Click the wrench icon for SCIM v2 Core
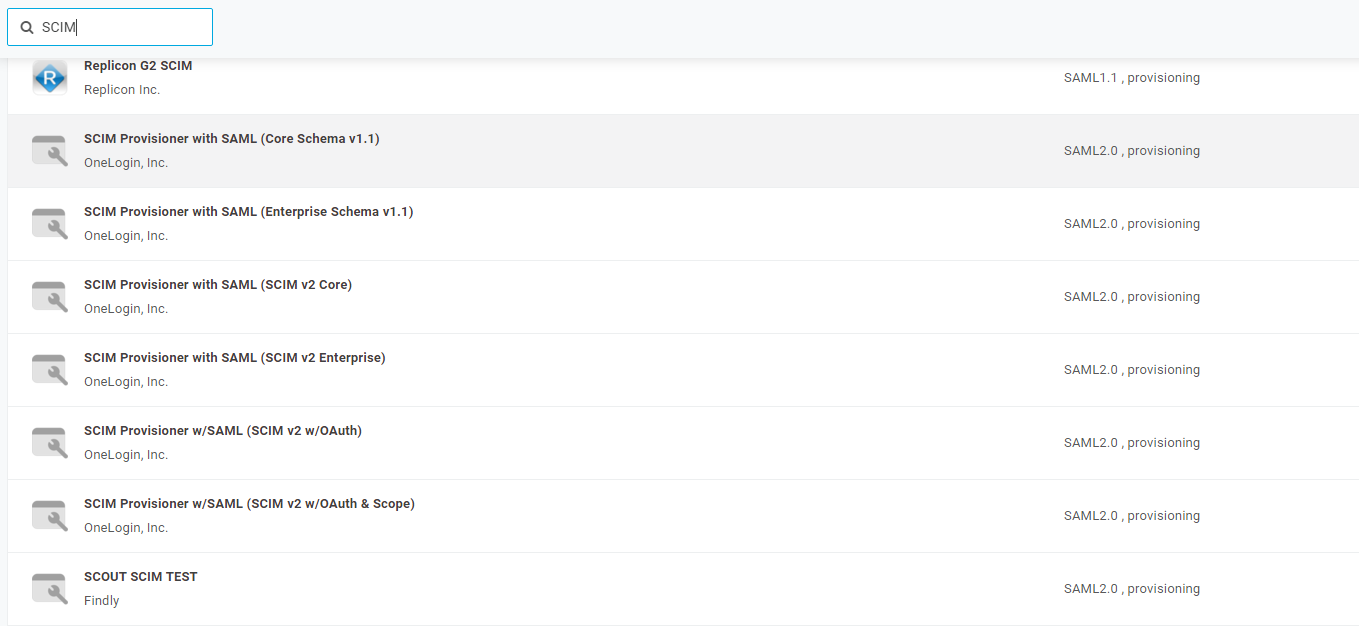The image size is (1359, 626). point(49,296)
